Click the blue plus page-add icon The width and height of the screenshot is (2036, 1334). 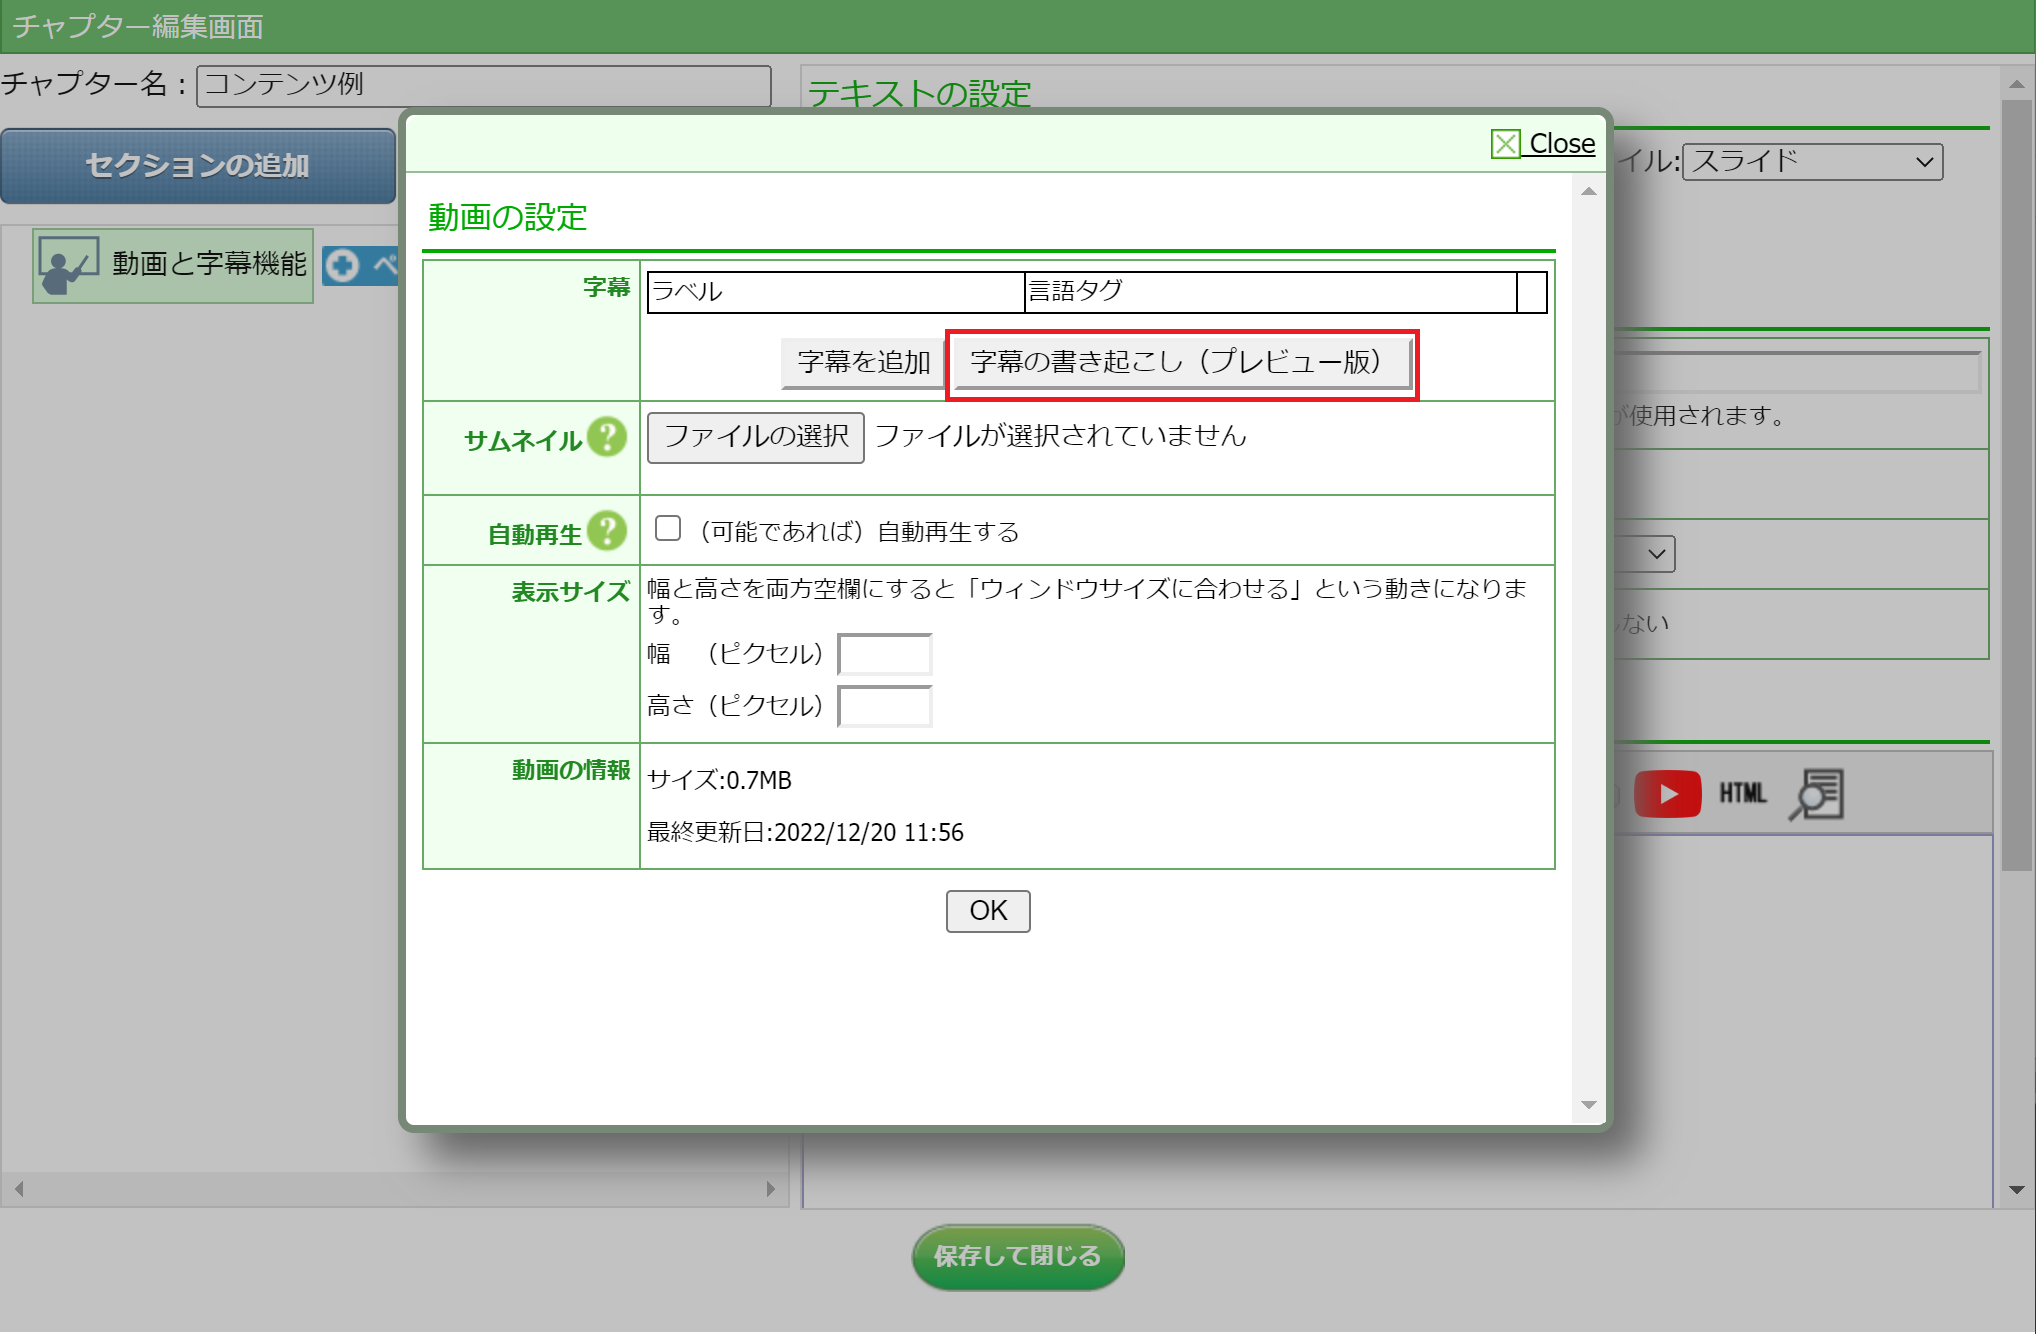click(x=342, y=266)
